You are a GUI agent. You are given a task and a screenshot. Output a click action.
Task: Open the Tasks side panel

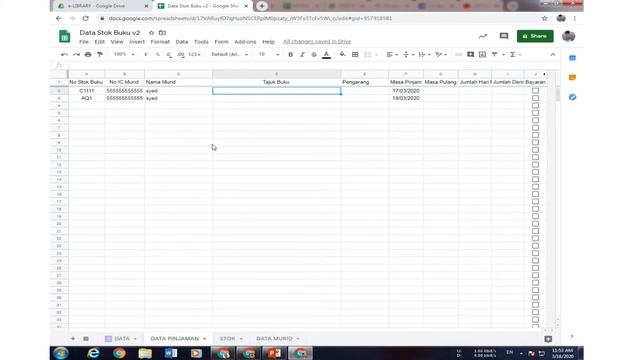[x=572, y=97]
